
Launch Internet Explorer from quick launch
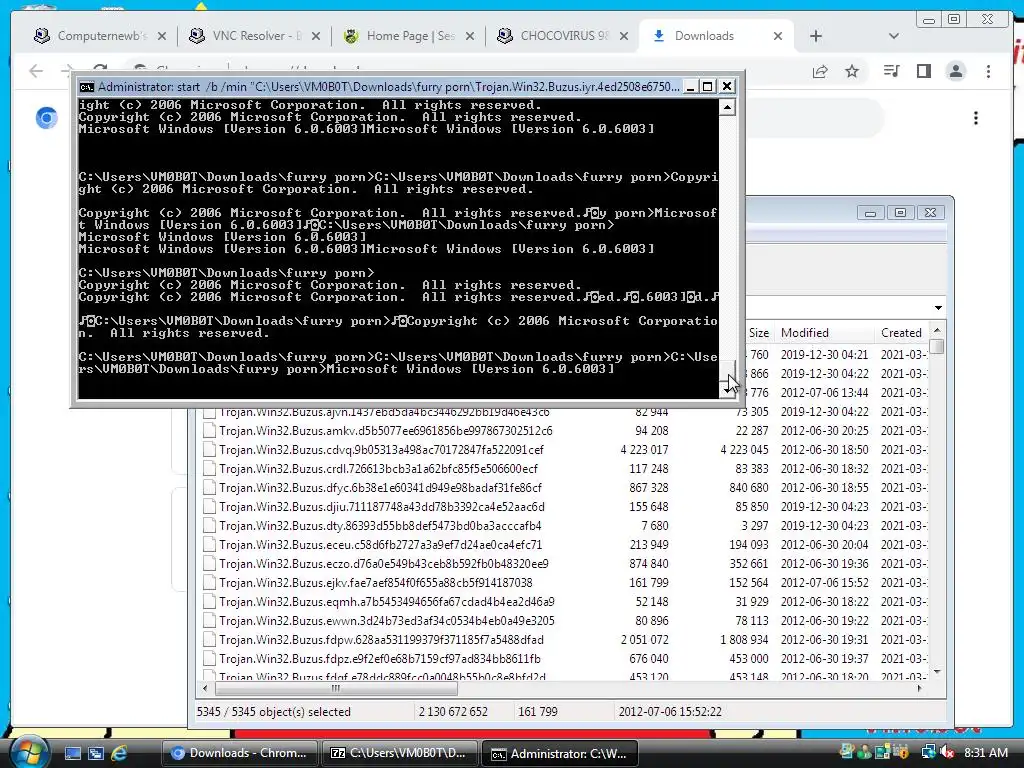click(119, 754)
